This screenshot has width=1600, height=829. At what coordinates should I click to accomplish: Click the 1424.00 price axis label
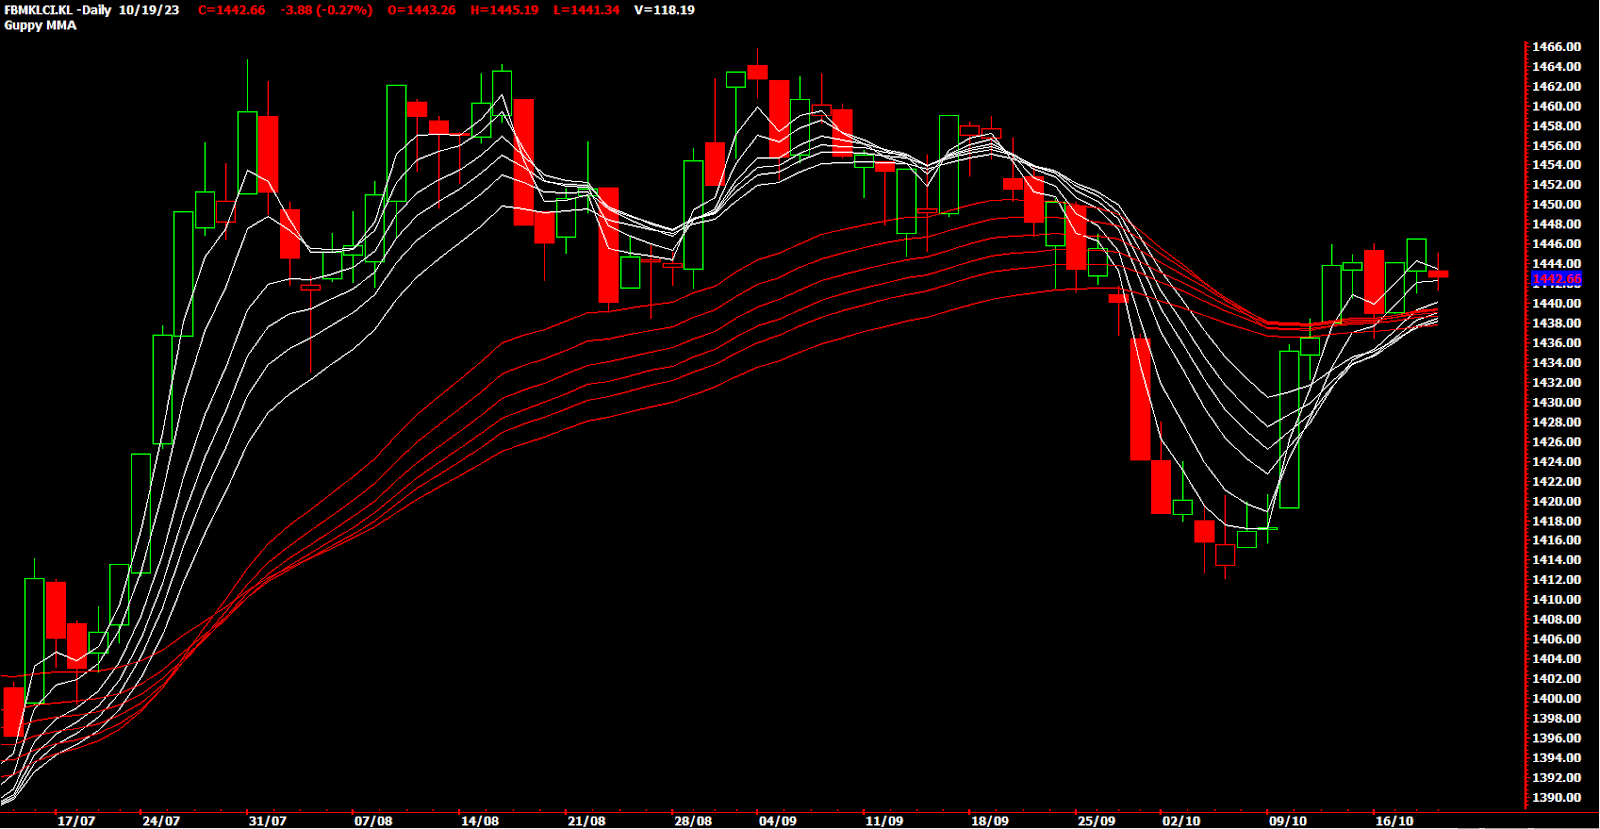[x=1556, y=462]
